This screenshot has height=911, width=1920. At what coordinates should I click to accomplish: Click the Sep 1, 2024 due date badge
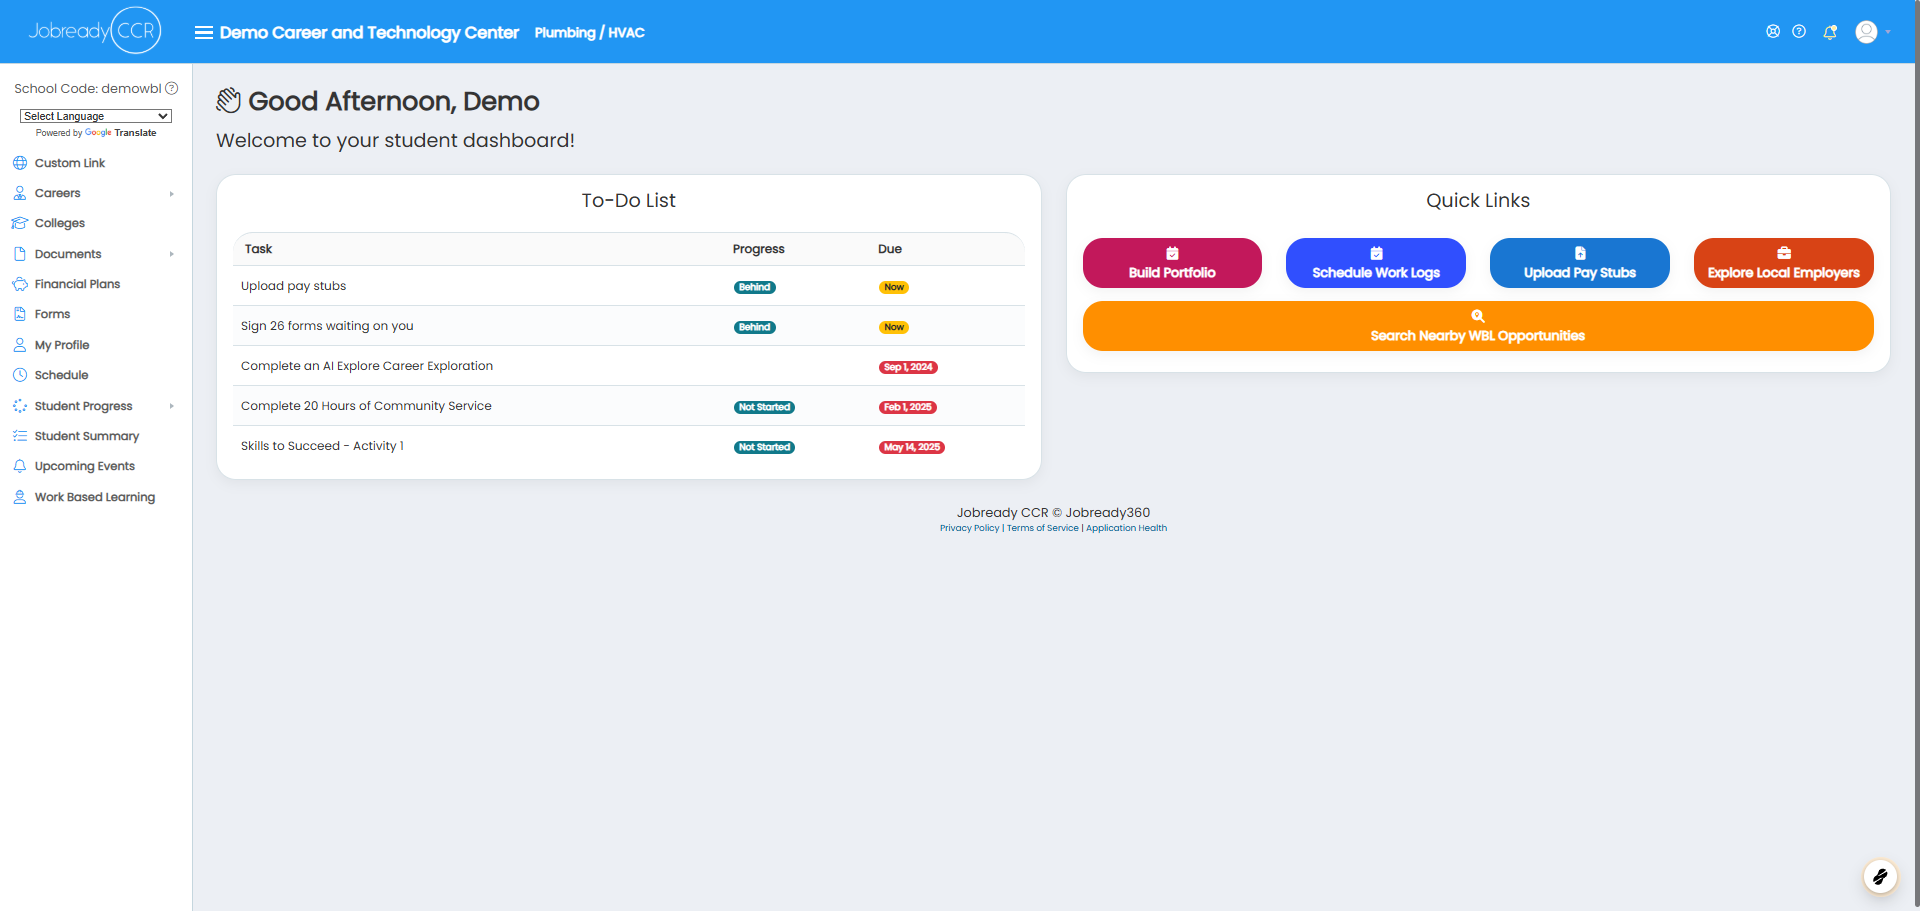click(x=908, y=367)
